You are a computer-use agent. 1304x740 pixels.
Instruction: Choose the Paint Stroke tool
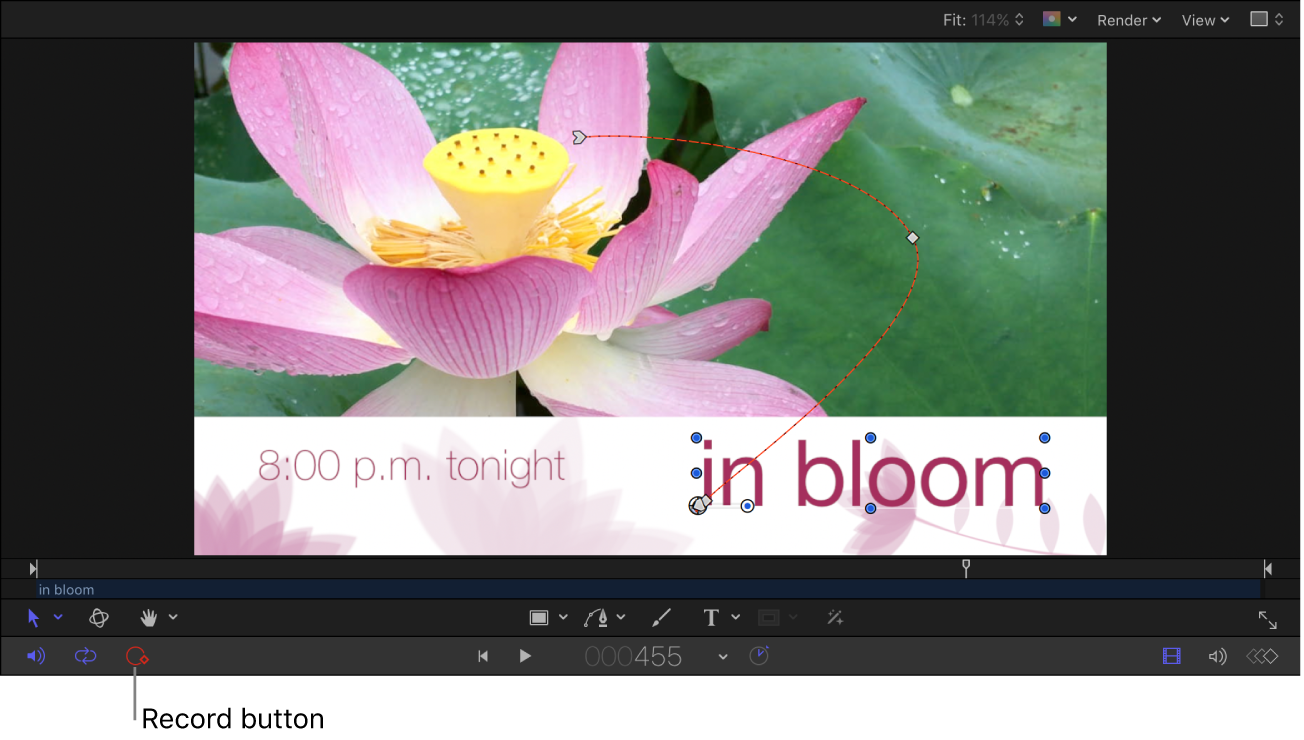pos(660,617)
